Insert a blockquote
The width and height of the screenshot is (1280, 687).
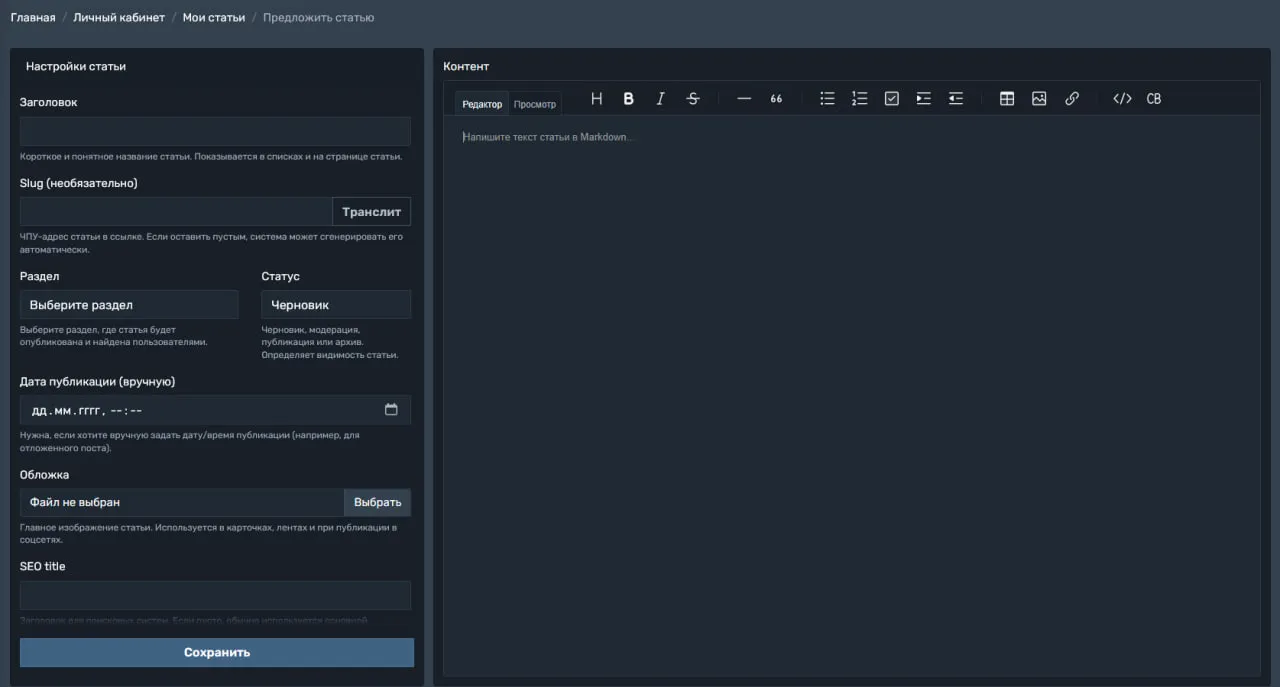click(x=776, y=99)
